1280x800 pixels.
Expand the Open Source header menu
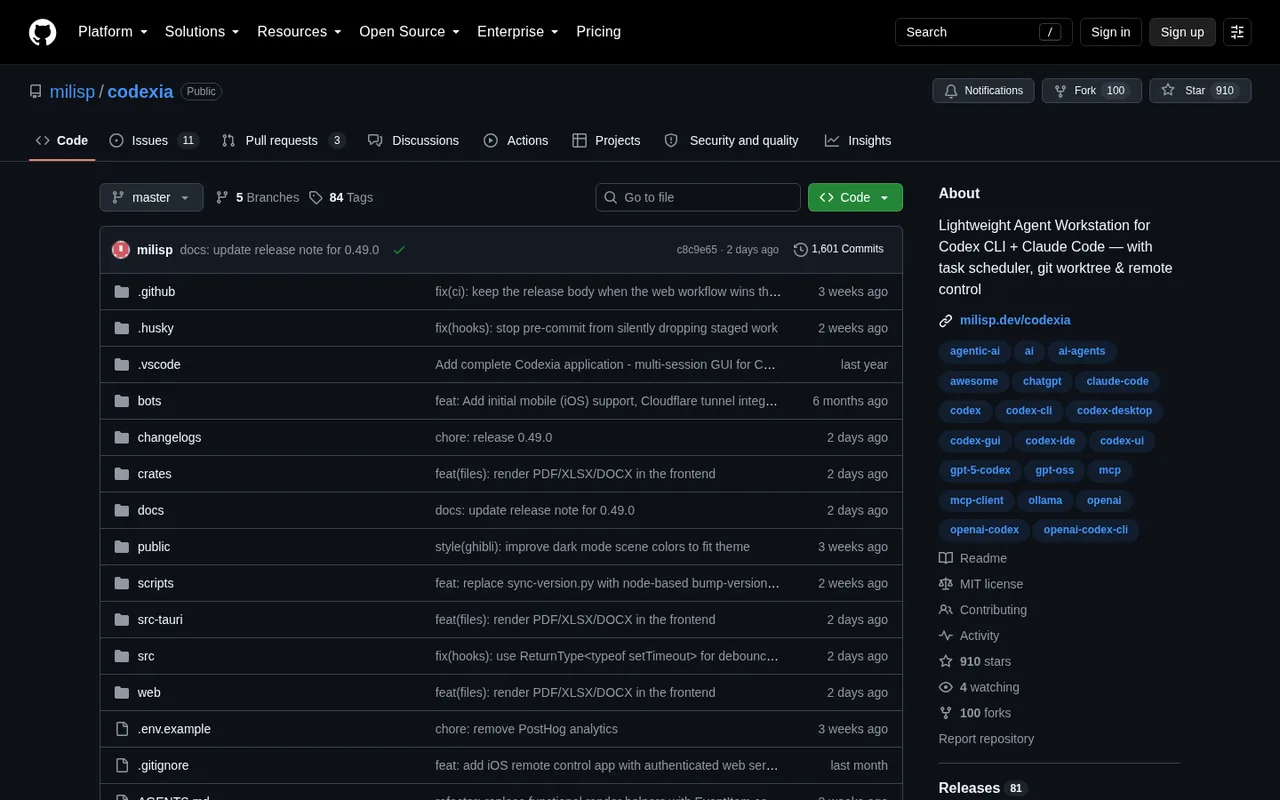click(x=409, y=32)
